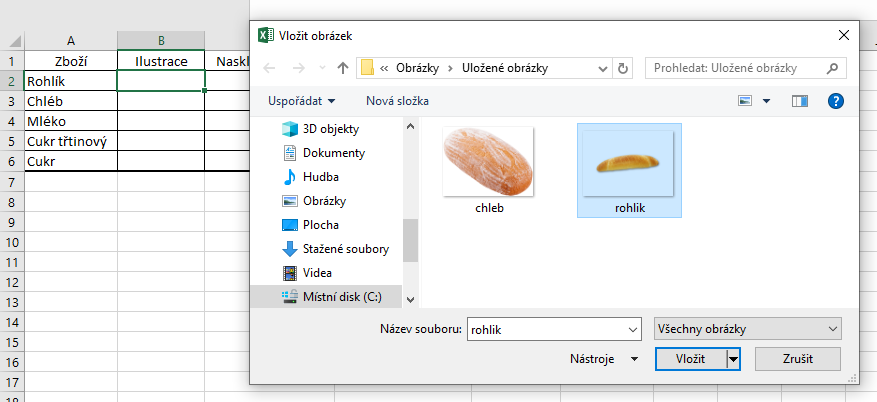
Task: Select Videa in the navigation pane
Action: (x=307, y=273)
